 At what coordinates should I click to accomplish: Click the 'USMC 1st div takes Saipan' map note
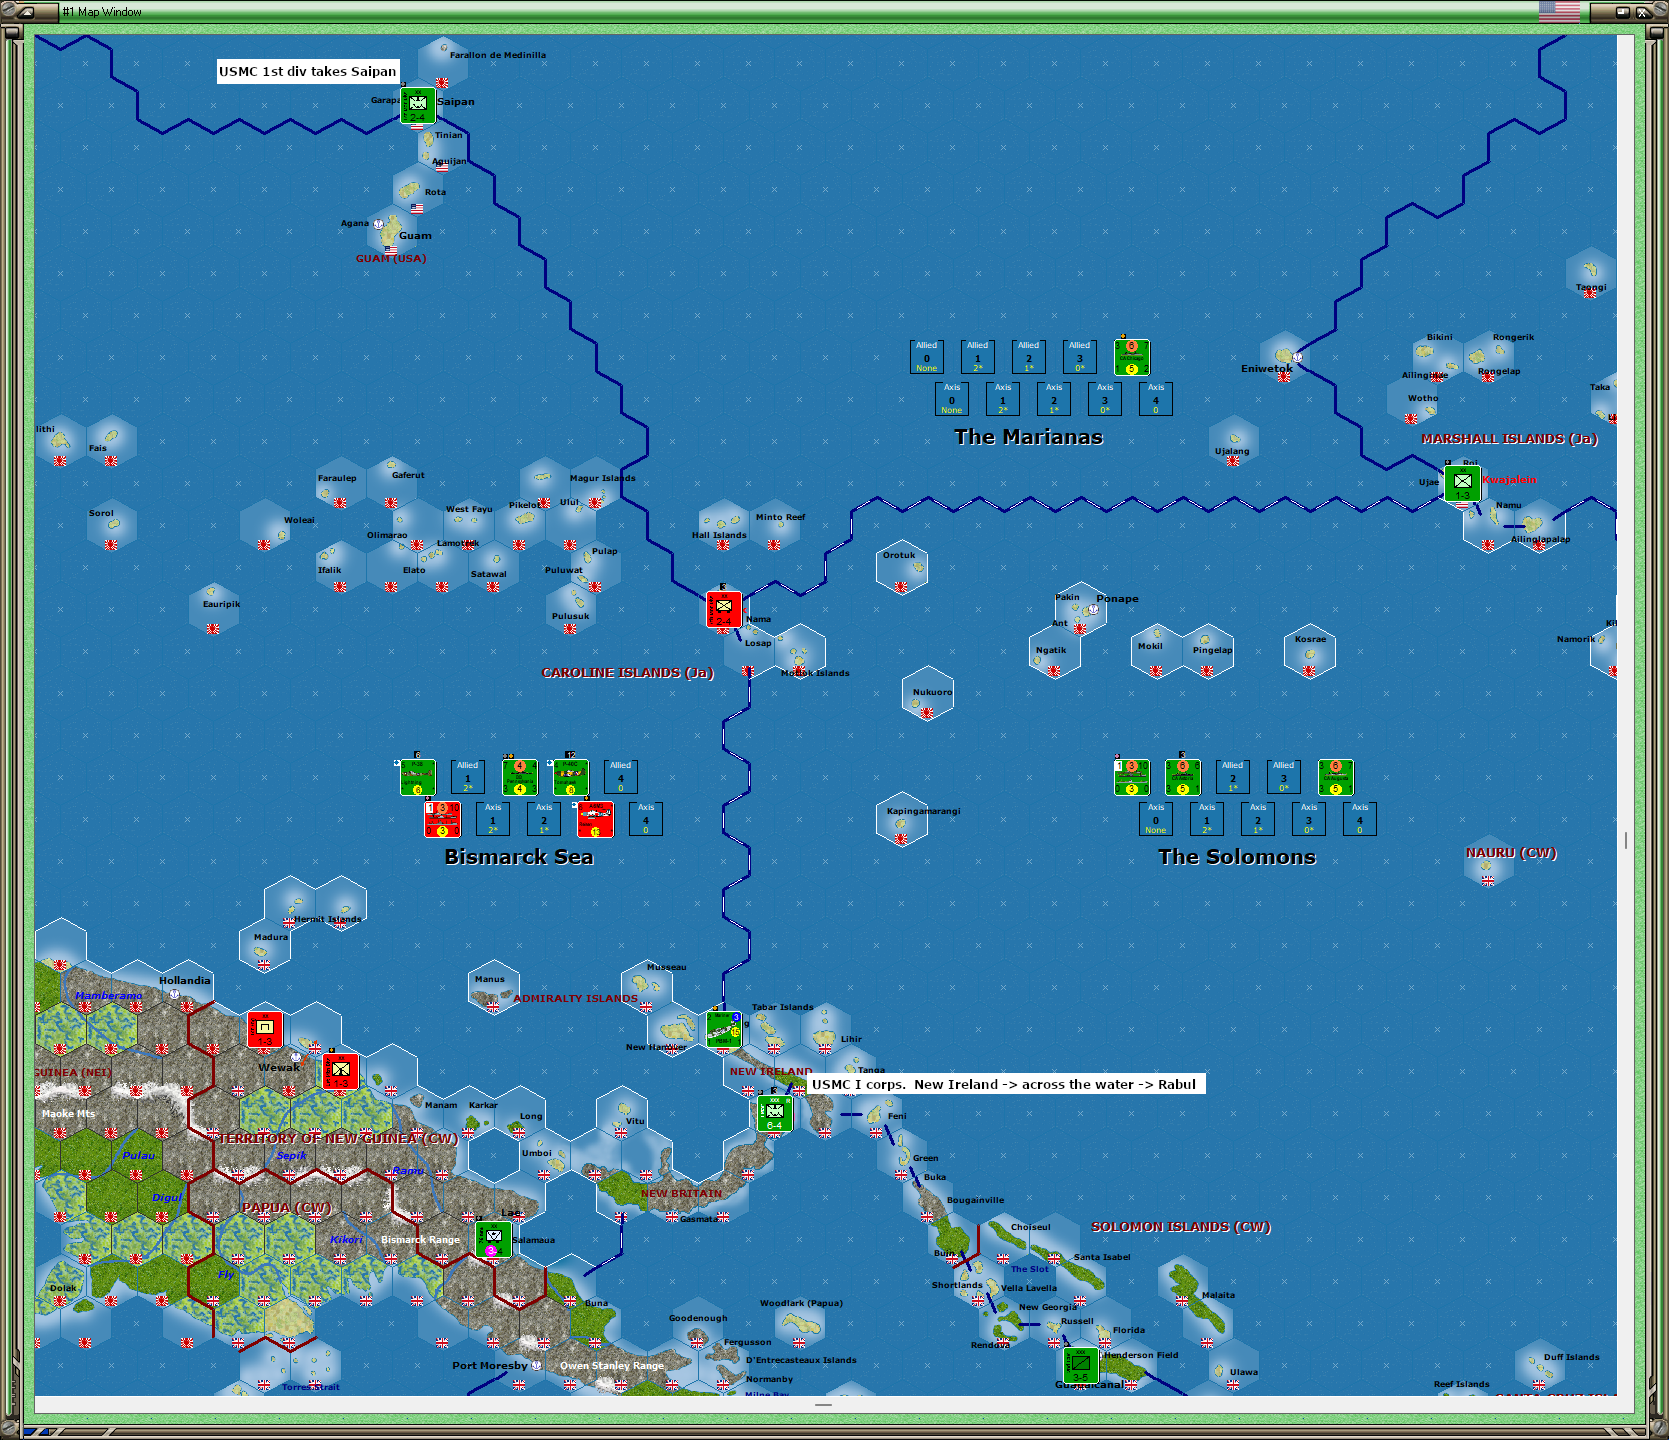tap(308, 71)
